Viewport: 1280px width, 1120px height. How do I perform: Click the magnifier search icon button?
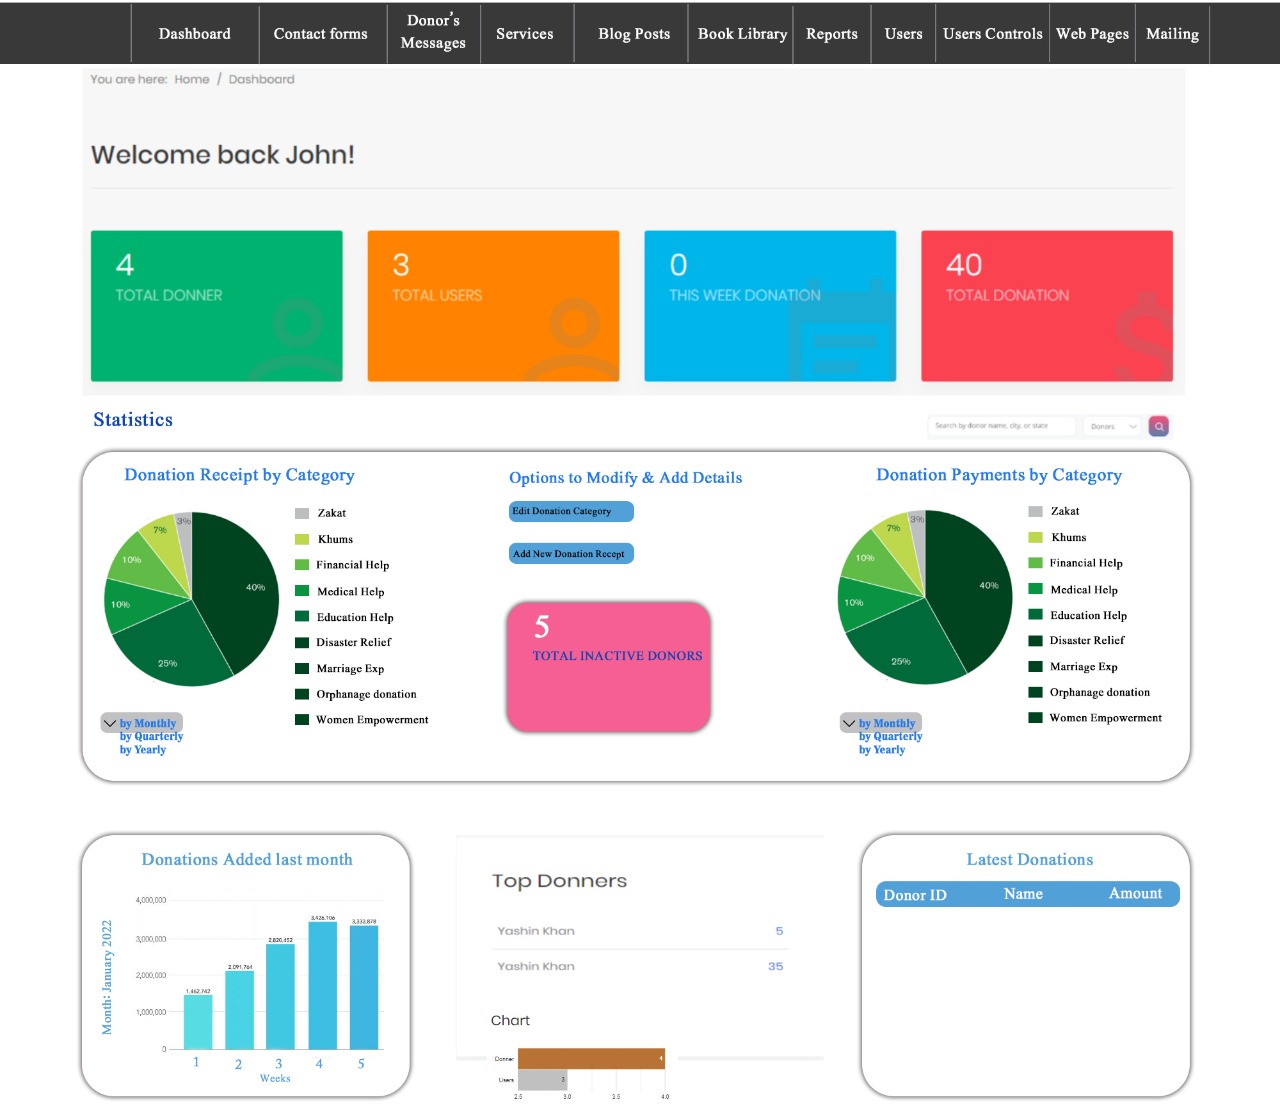click(1159, 426)
